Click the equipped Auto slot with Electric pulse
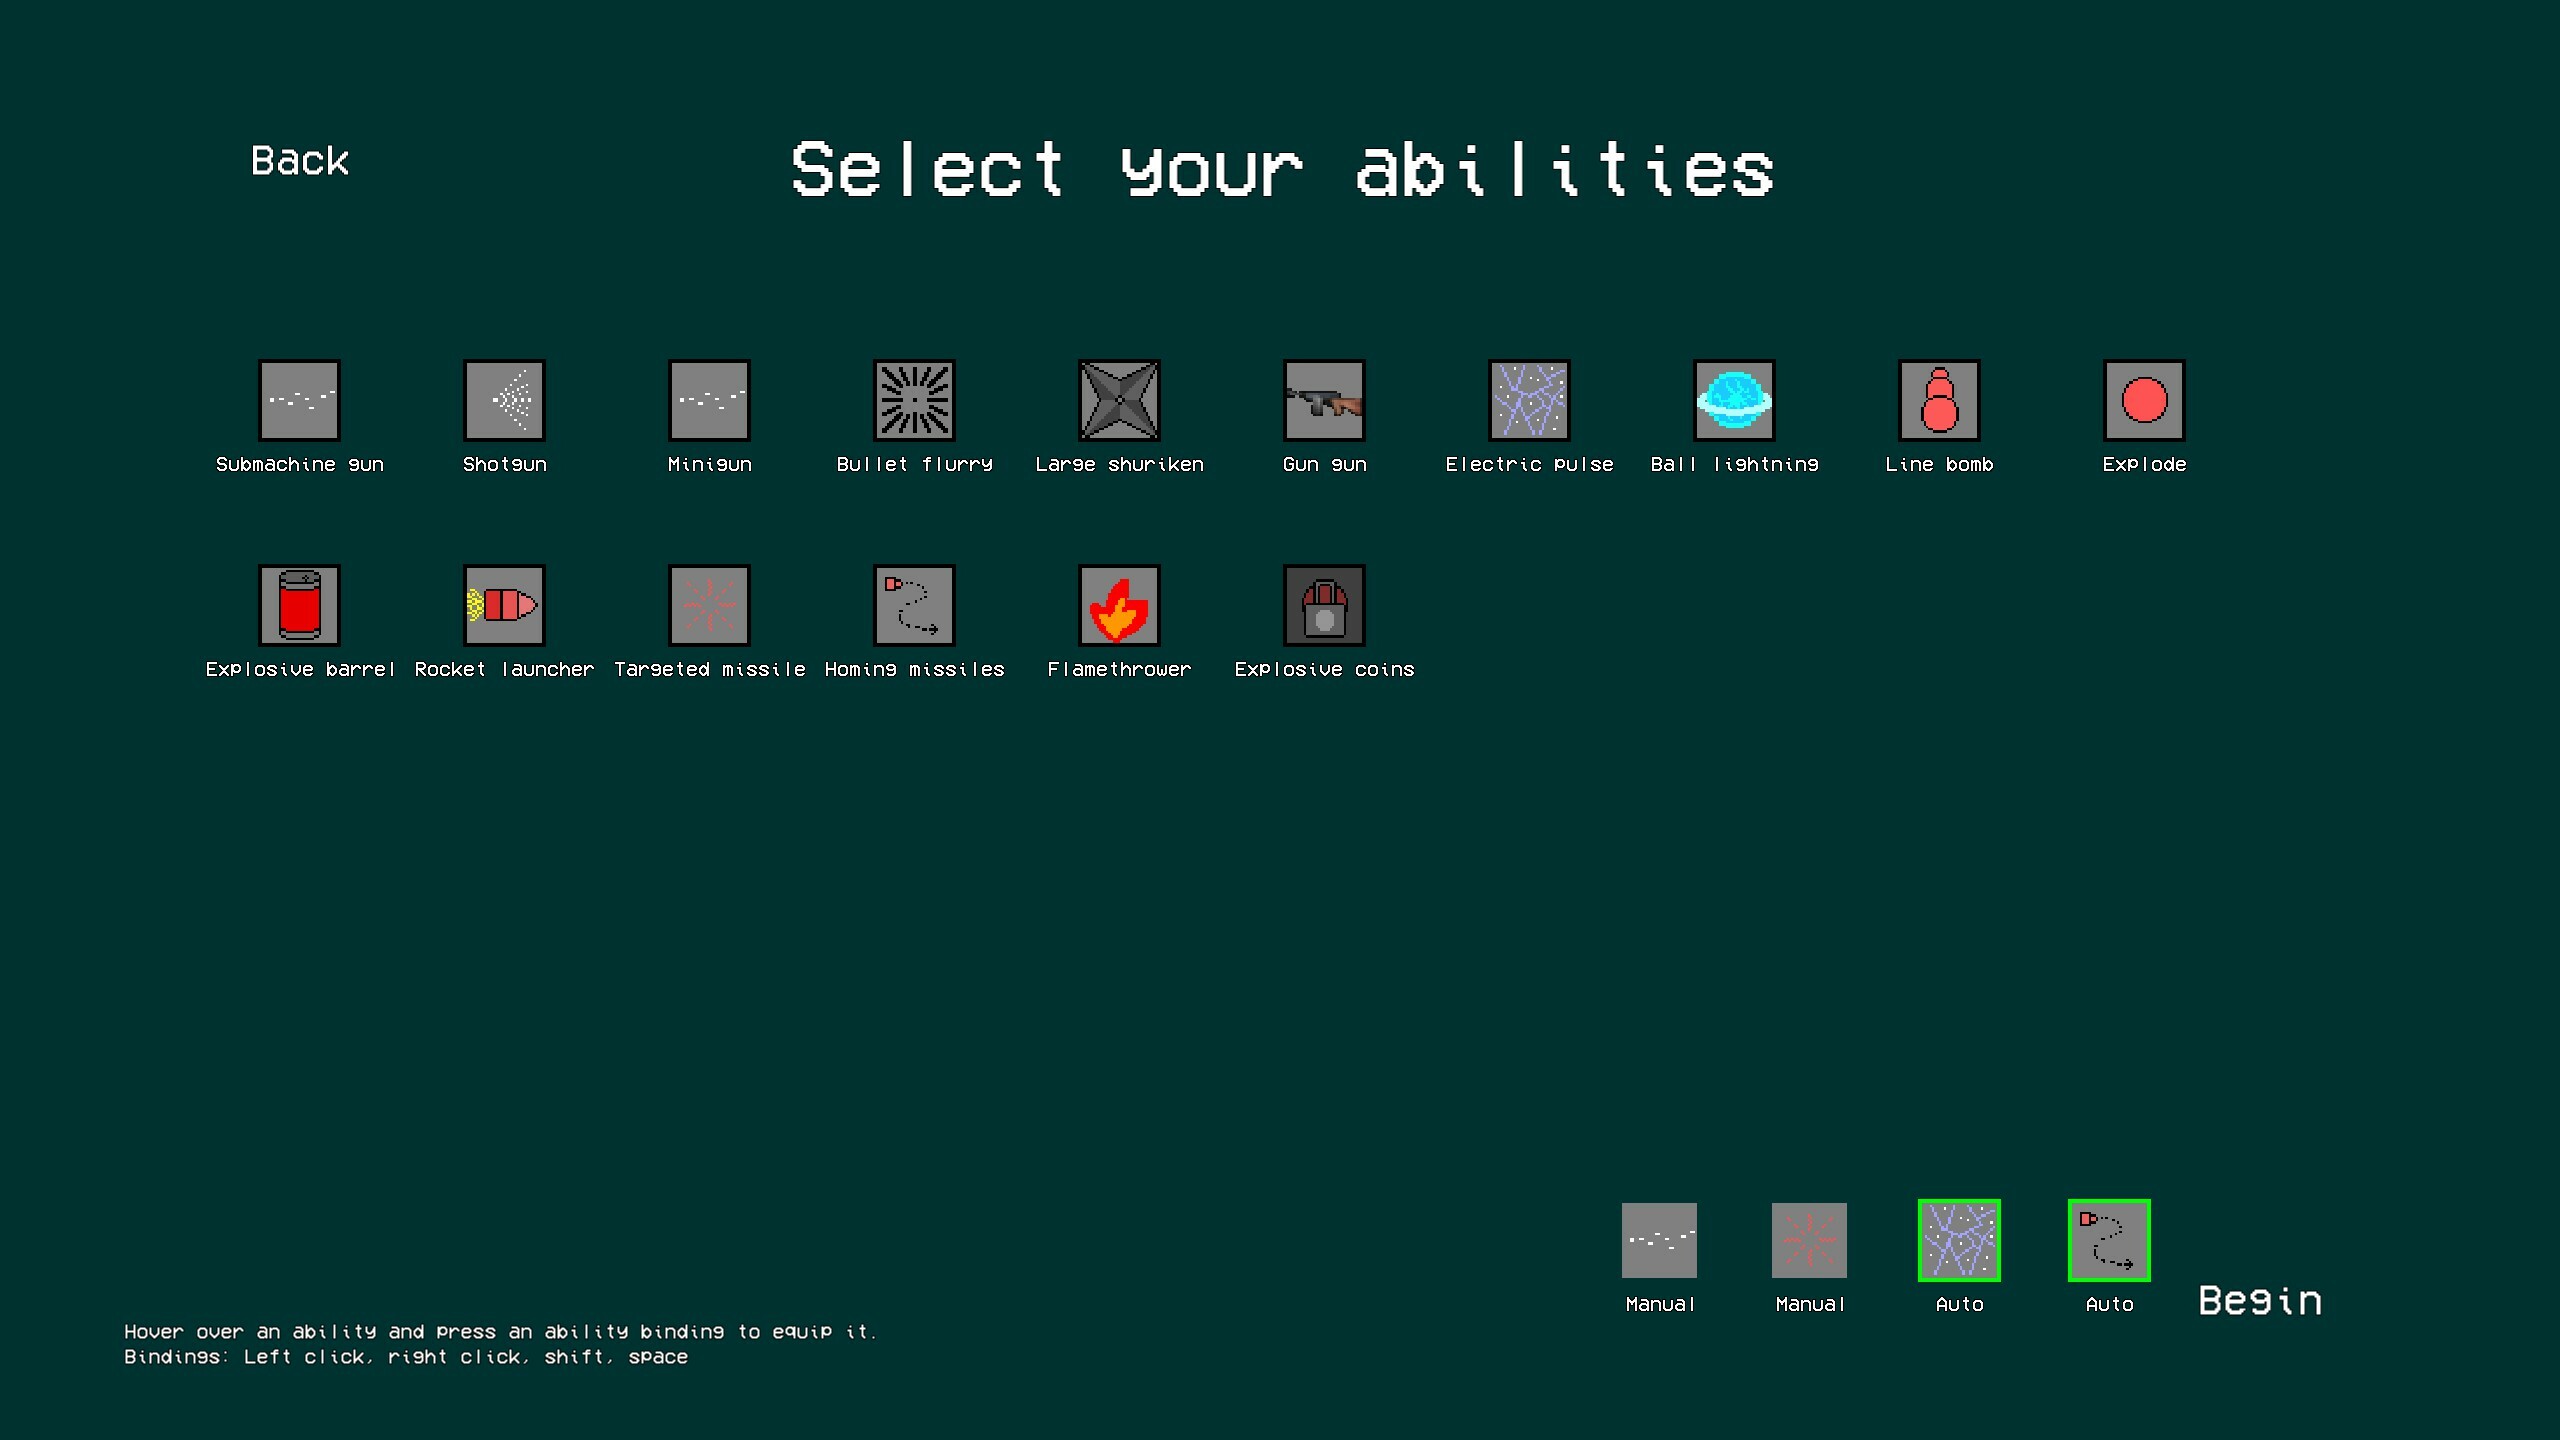Image resolution: width=2560 pixels, height=1440 pixels. [1960, 1240]
